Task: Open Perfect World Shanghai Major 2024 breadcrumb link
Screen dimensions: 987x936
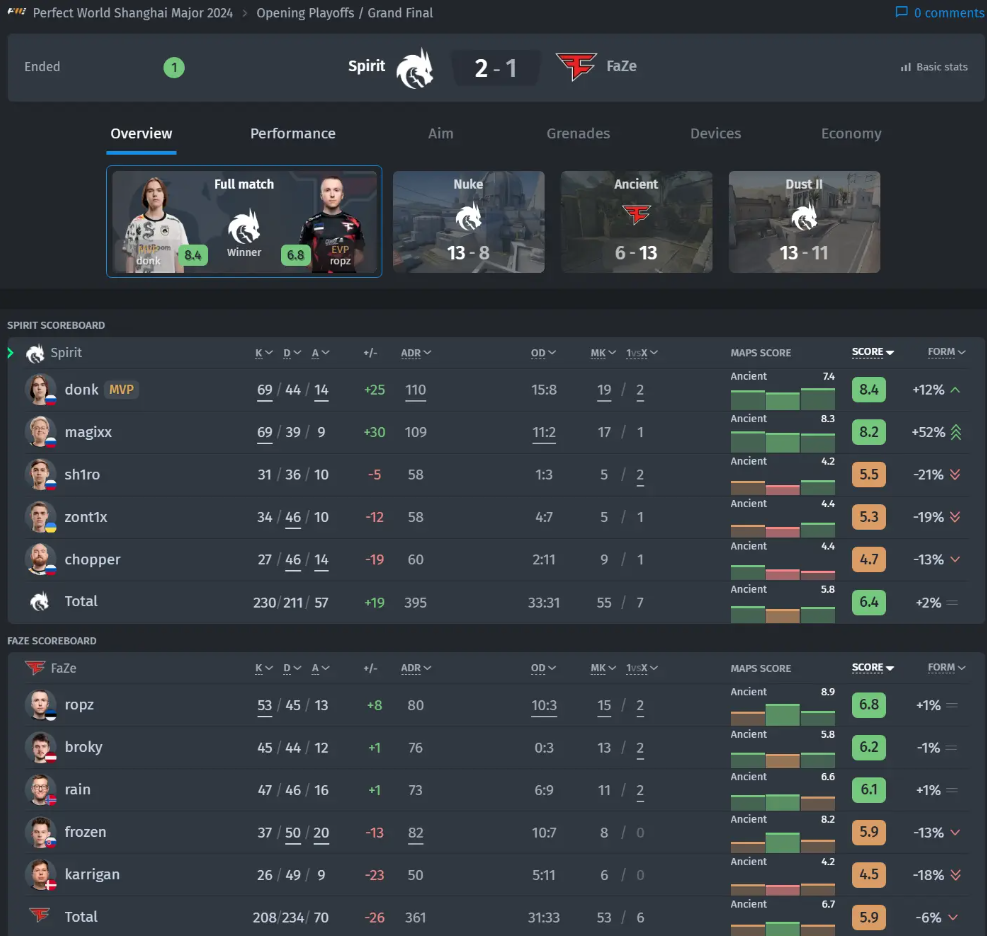Action: coord(133,13)
